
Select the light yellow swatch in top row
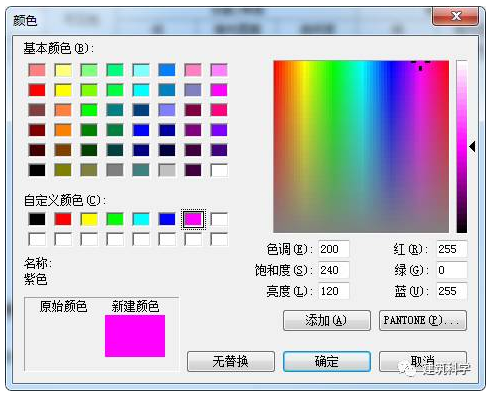[x=63, y=70]
